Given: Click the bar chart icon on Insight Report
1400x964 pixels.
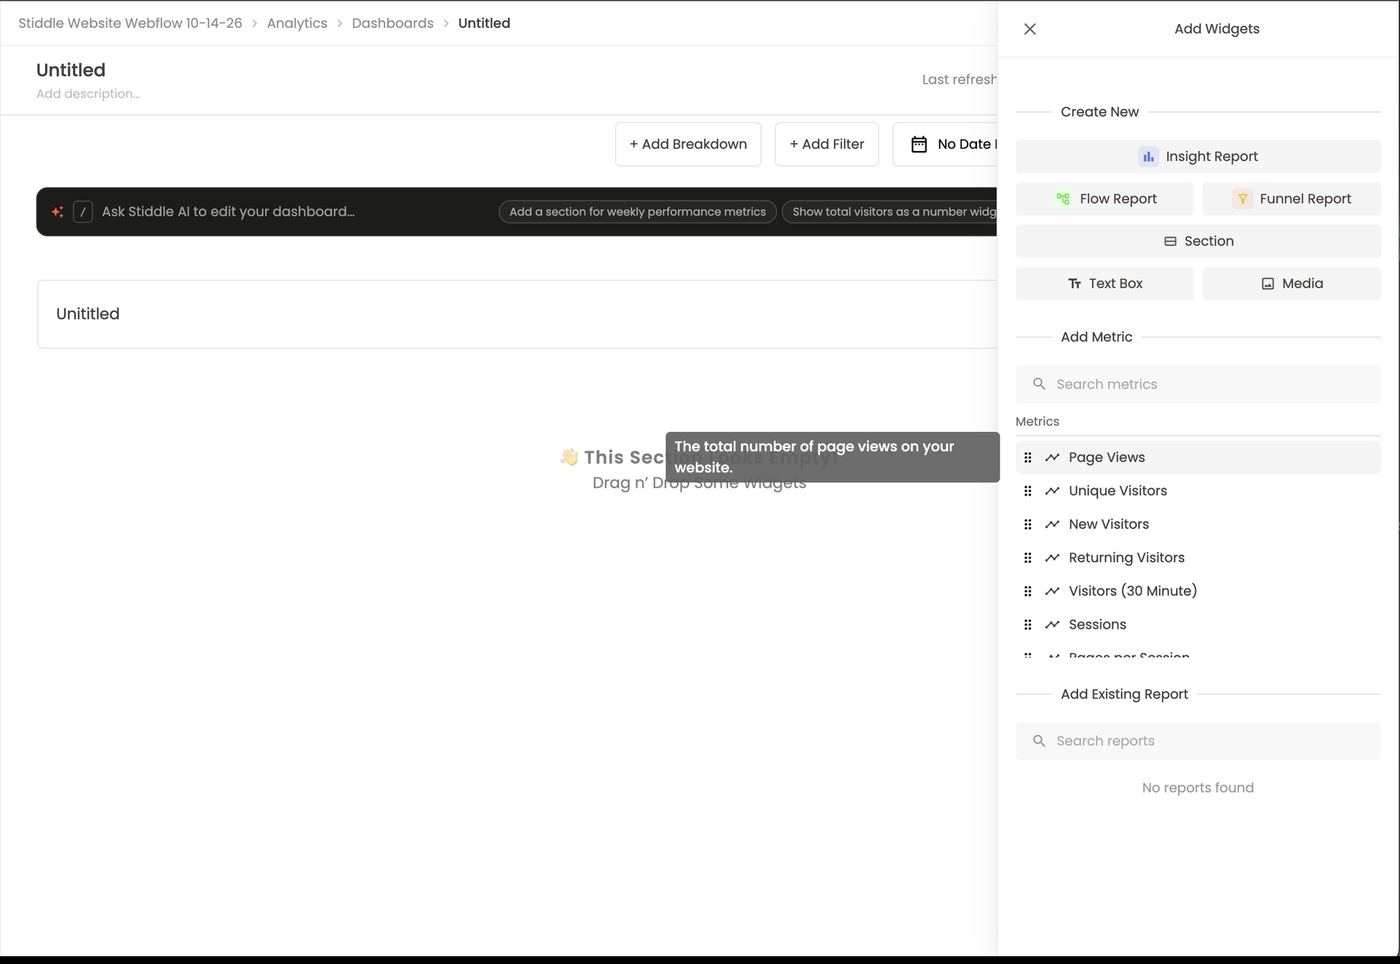Looking at the screenshot, I should pos(1148,157).
